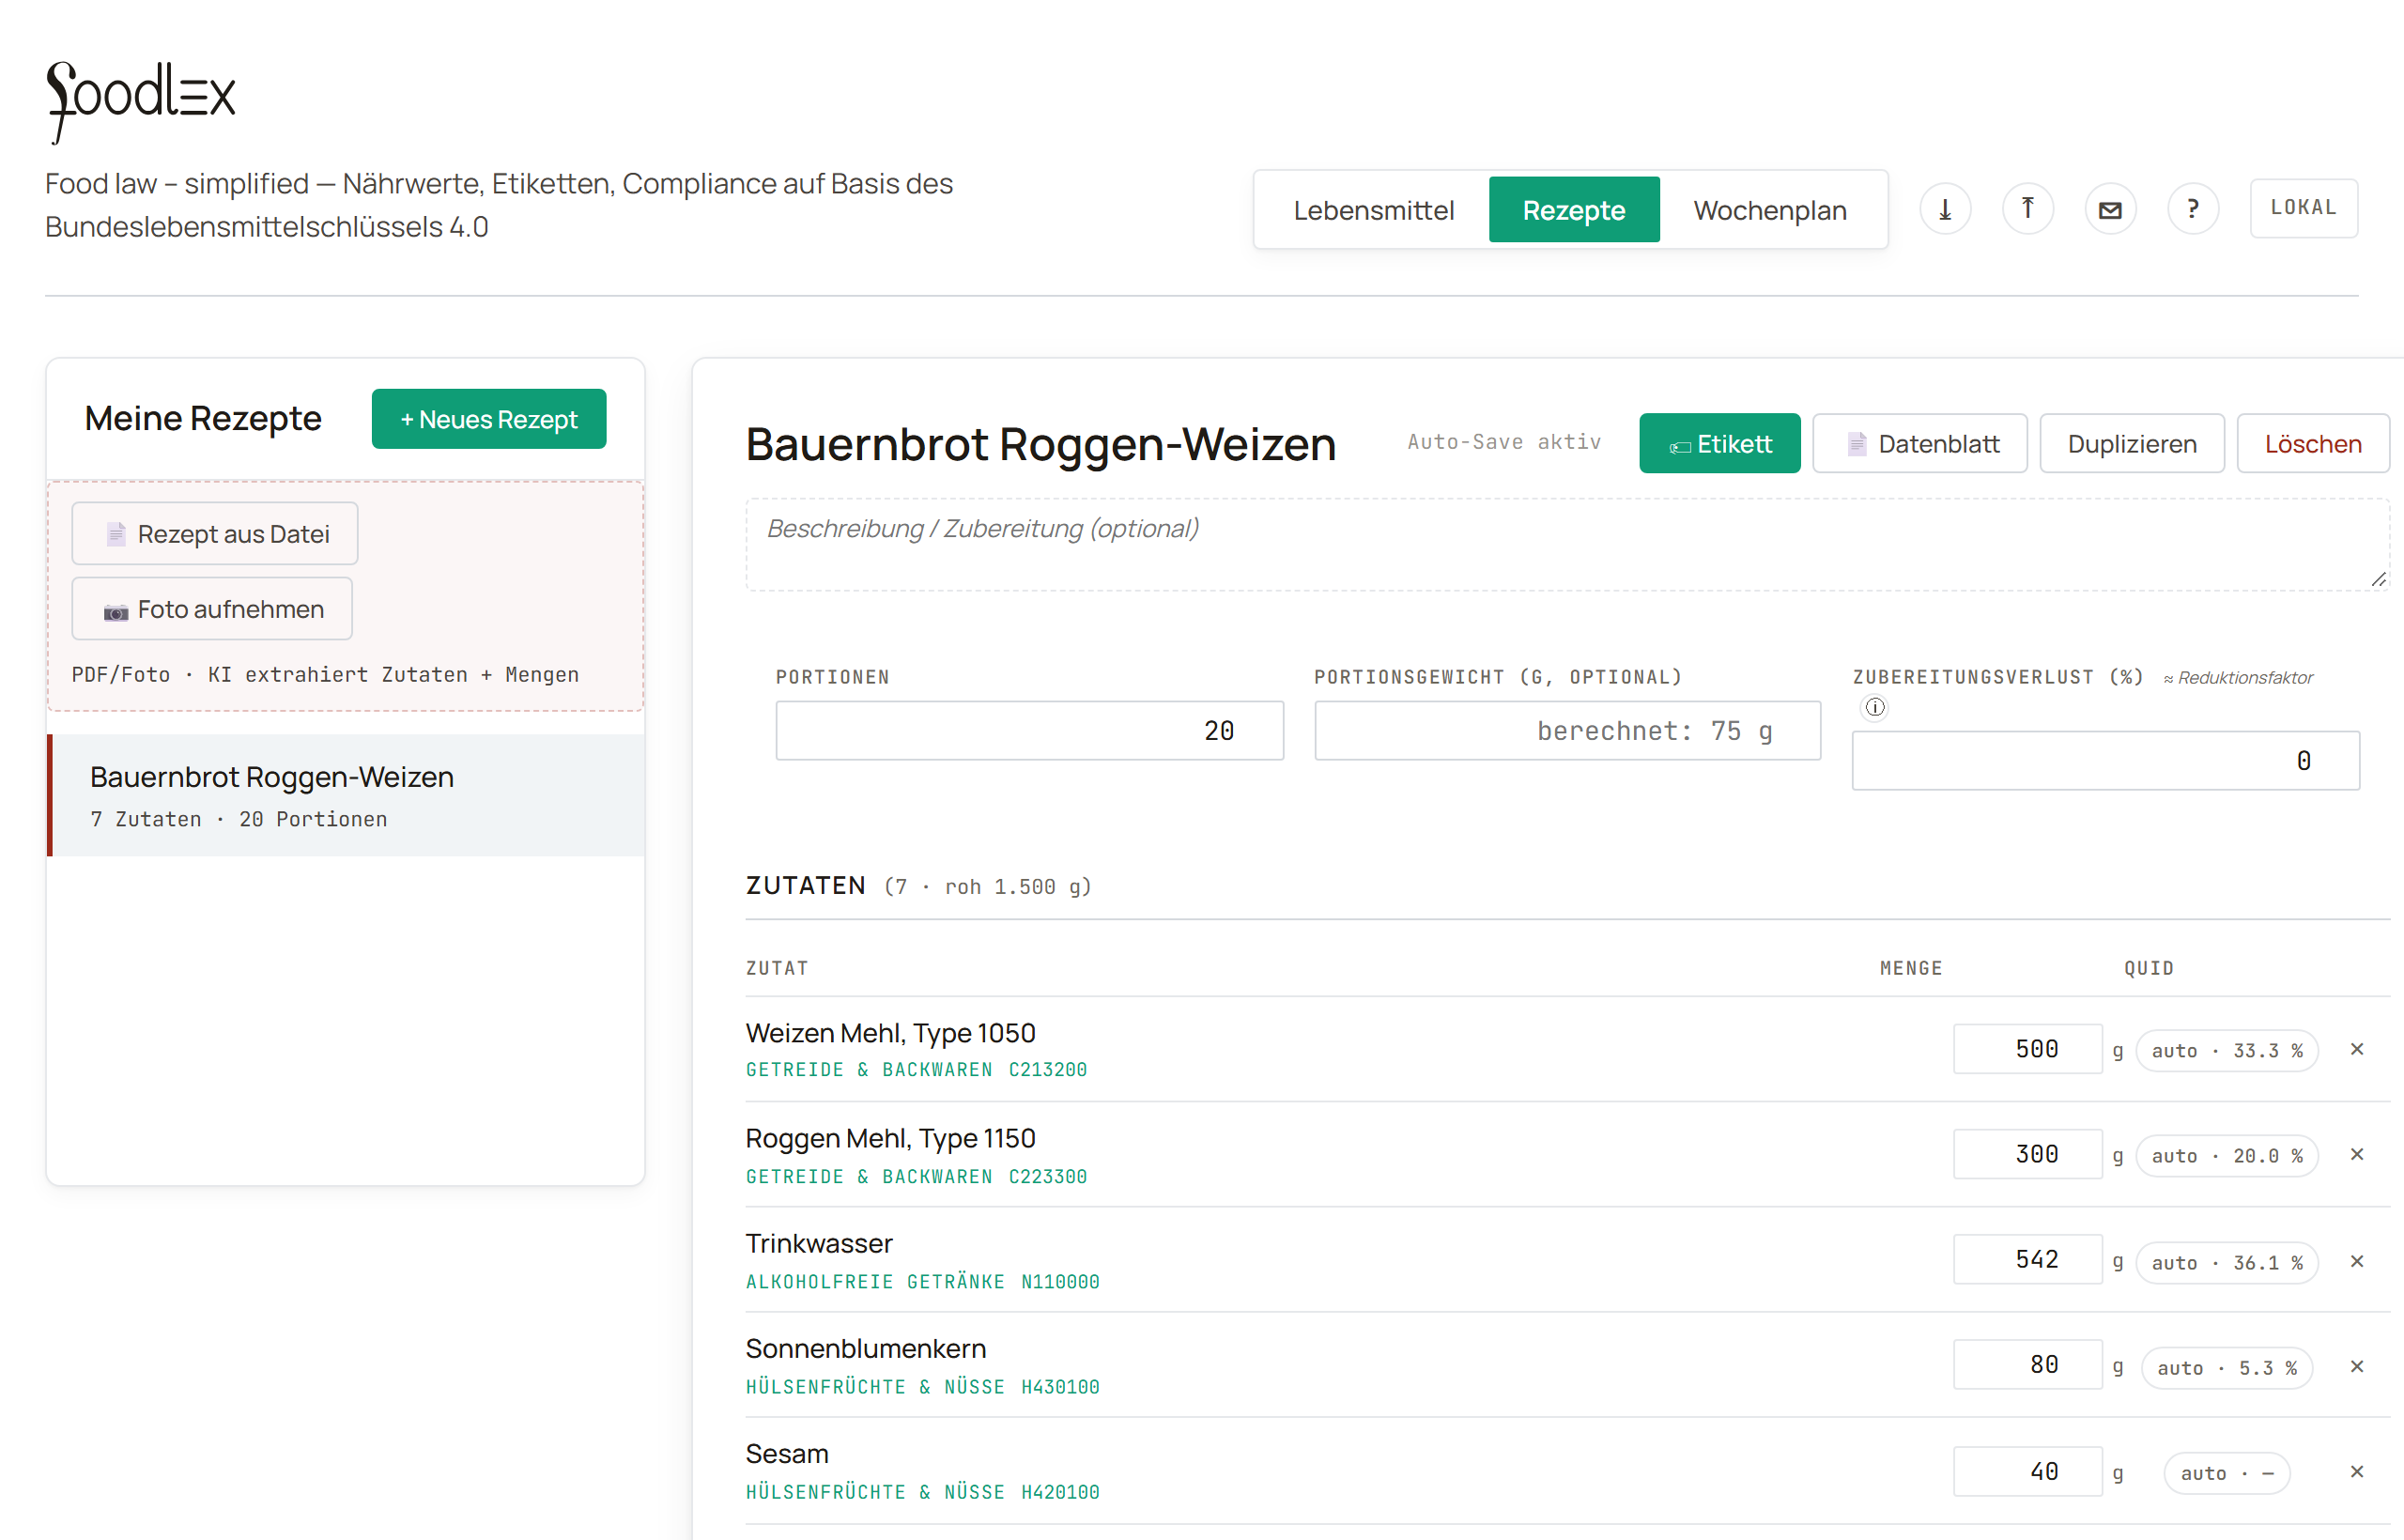Screen dimensions: 2404x1540
Task: Toggle auto QUID for Sonnenblumenkern
Action: [x=2227, y=1368]
